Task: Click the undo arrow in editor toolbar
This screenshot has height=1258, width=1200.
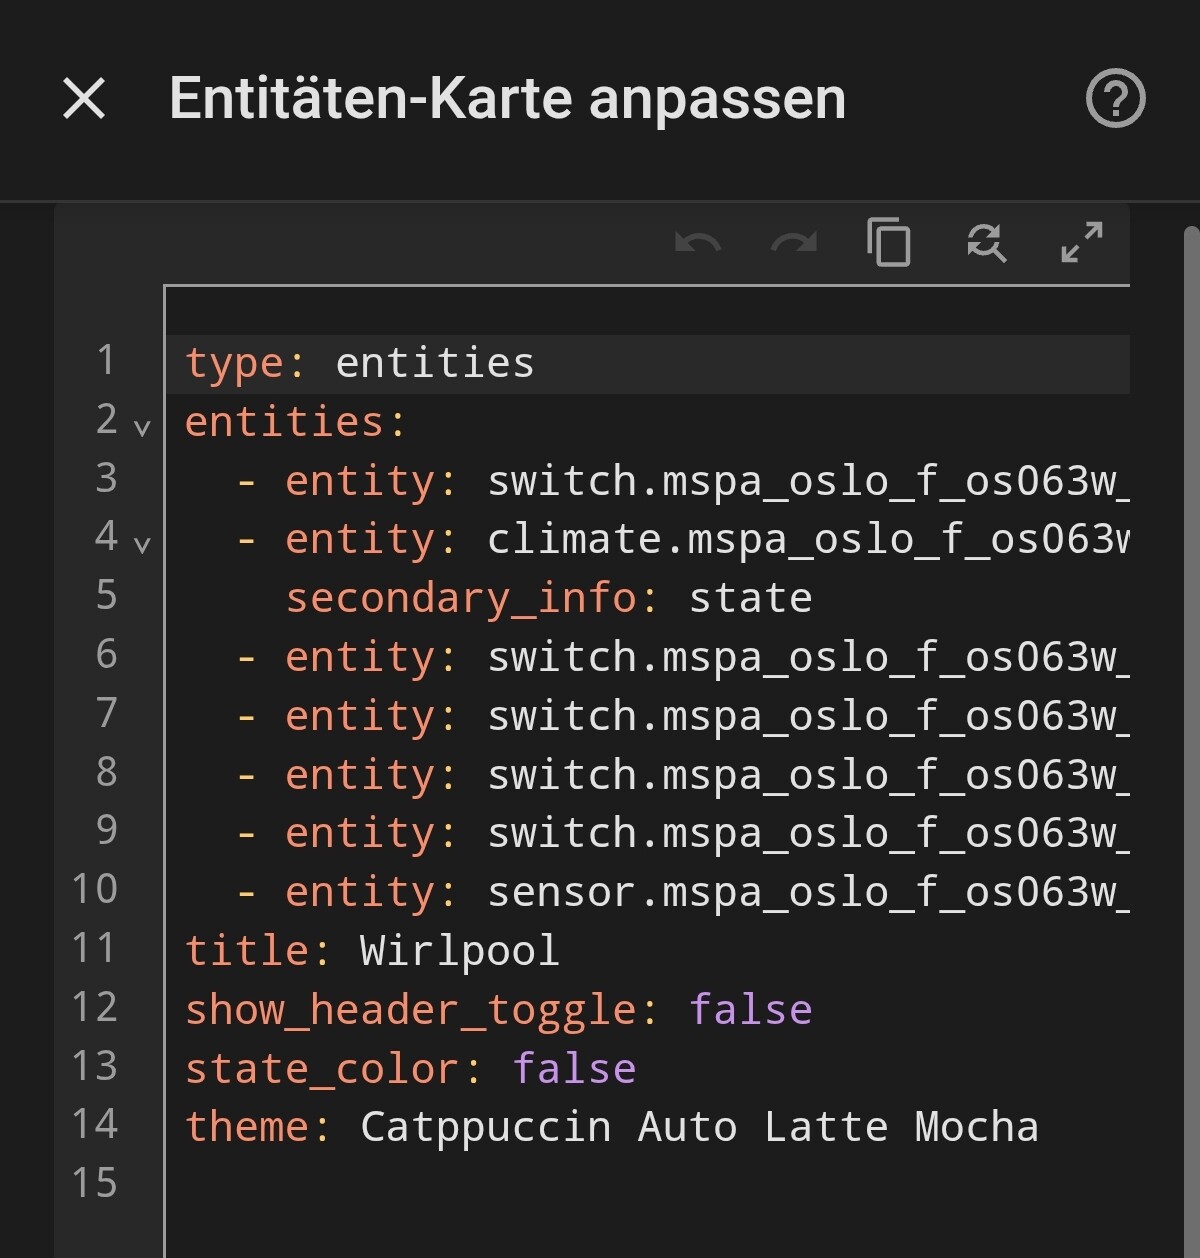Action: [x=698, y=243]
